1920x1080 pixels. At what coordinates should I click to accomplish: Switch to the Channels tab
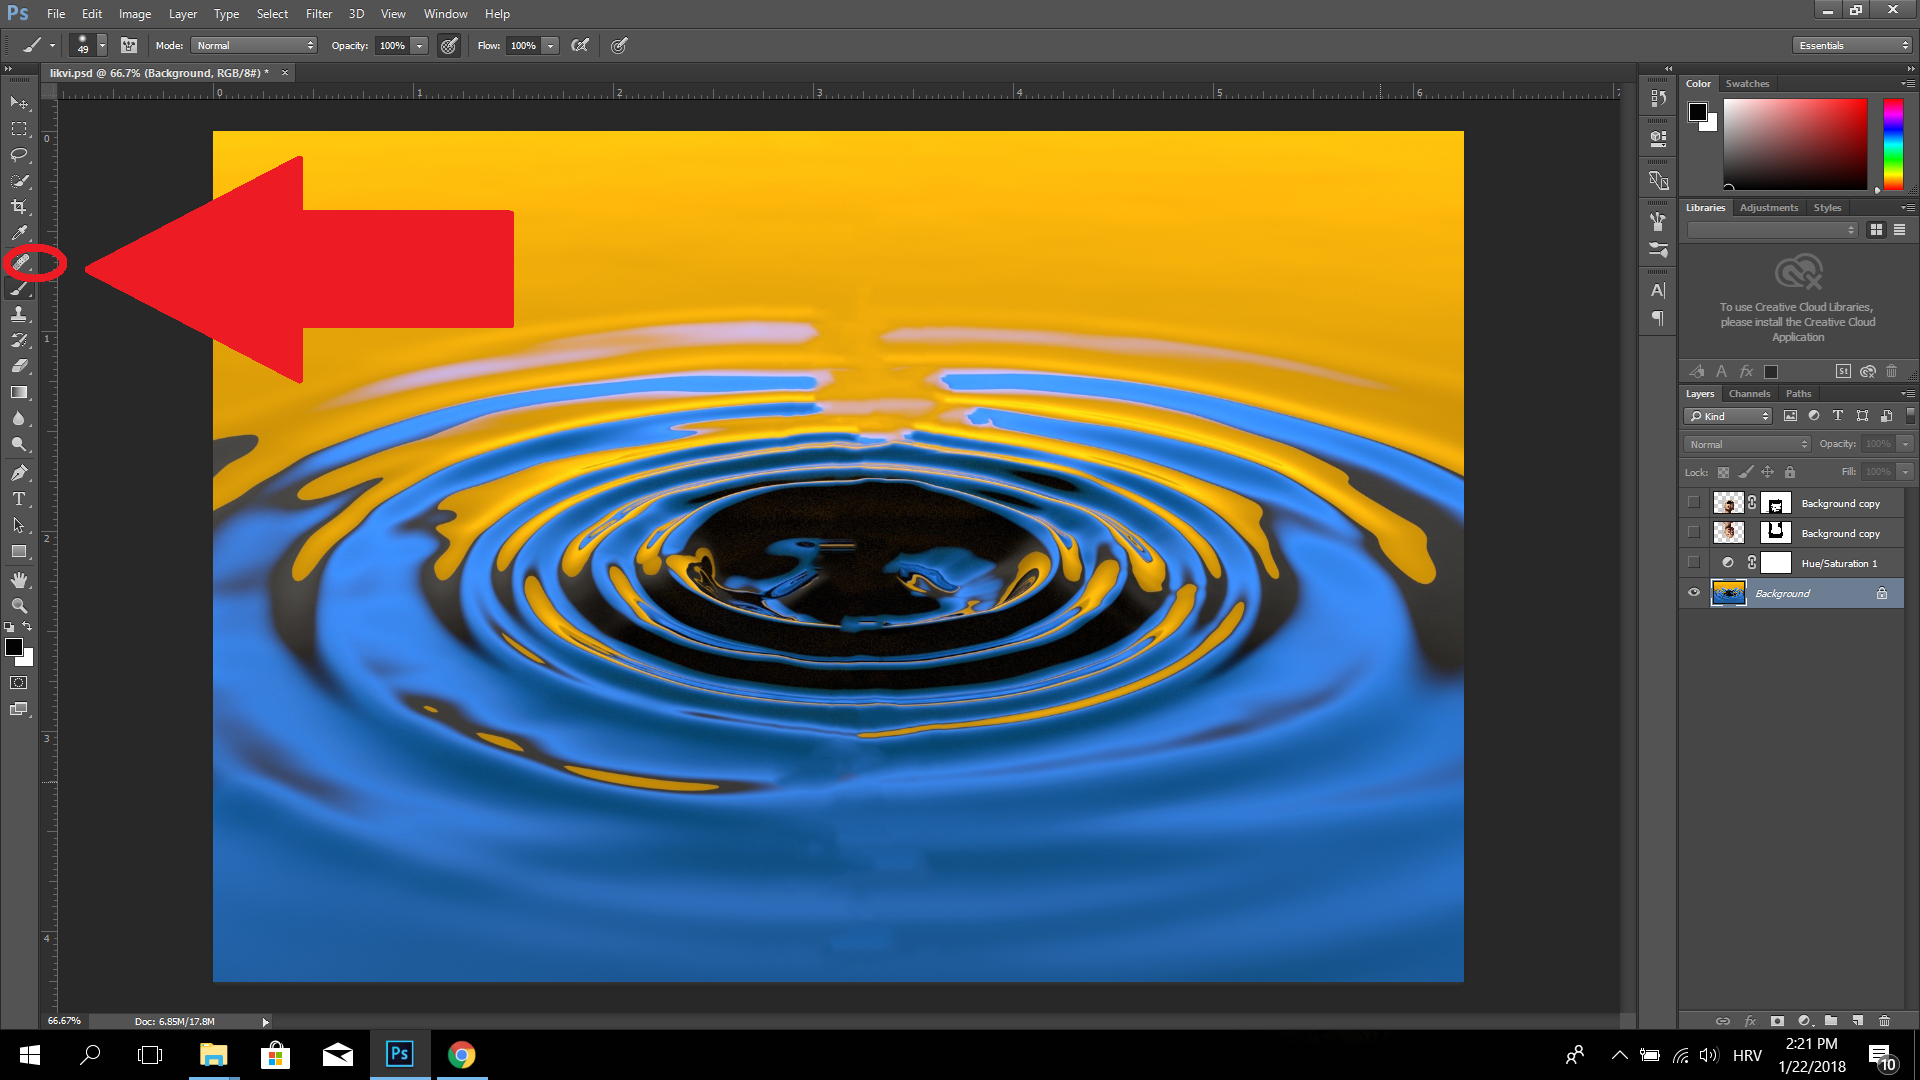point(1749,394)
